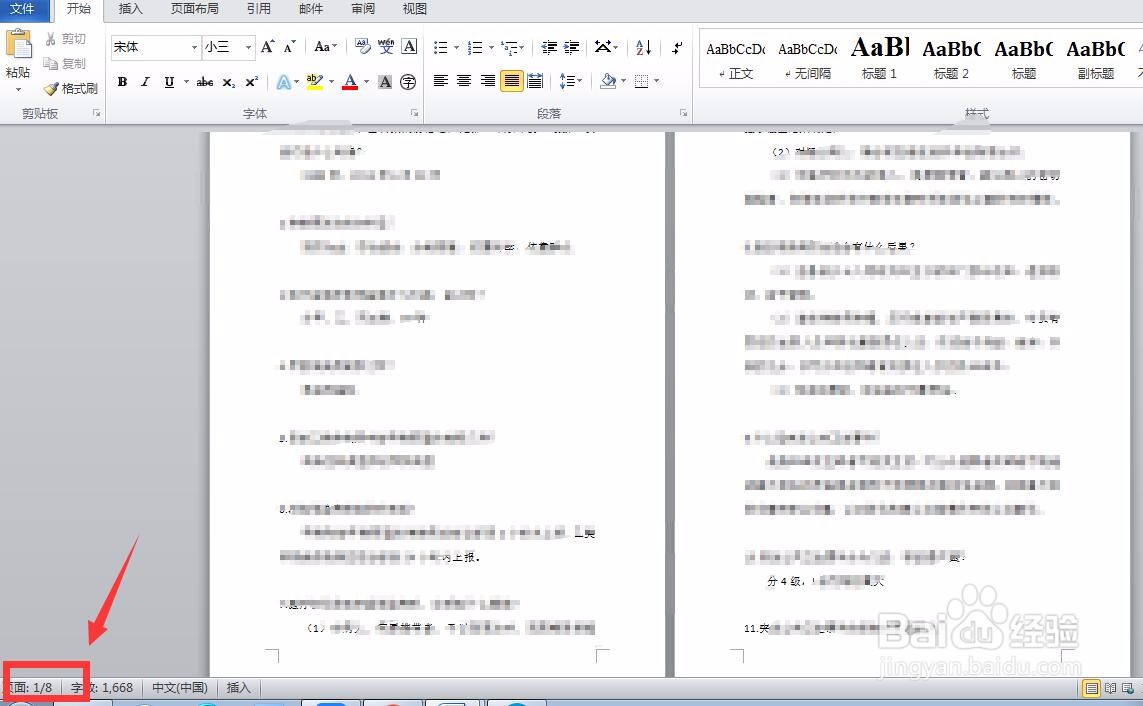The height and width of the screenshot is (706, 1143).
Task: Toggle justified paragraph alignment
Action: point(511,80)
